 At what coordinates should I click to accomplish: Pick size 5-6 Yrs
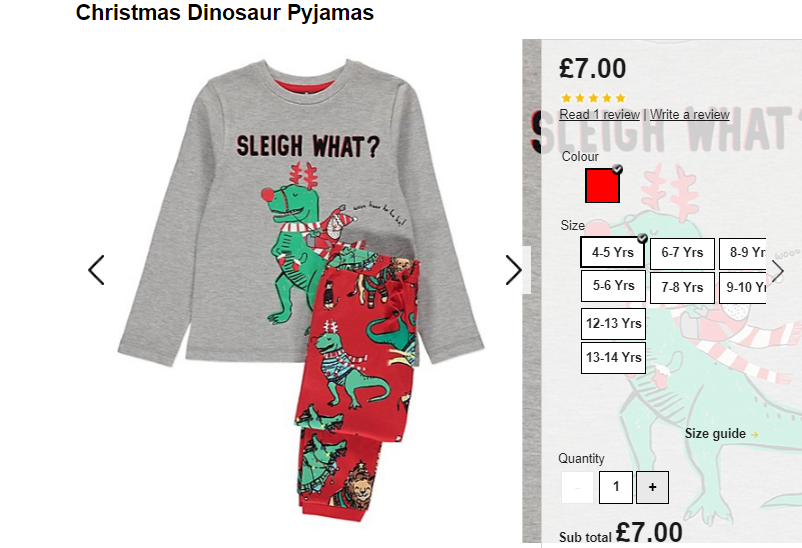[x=613, y=286]
